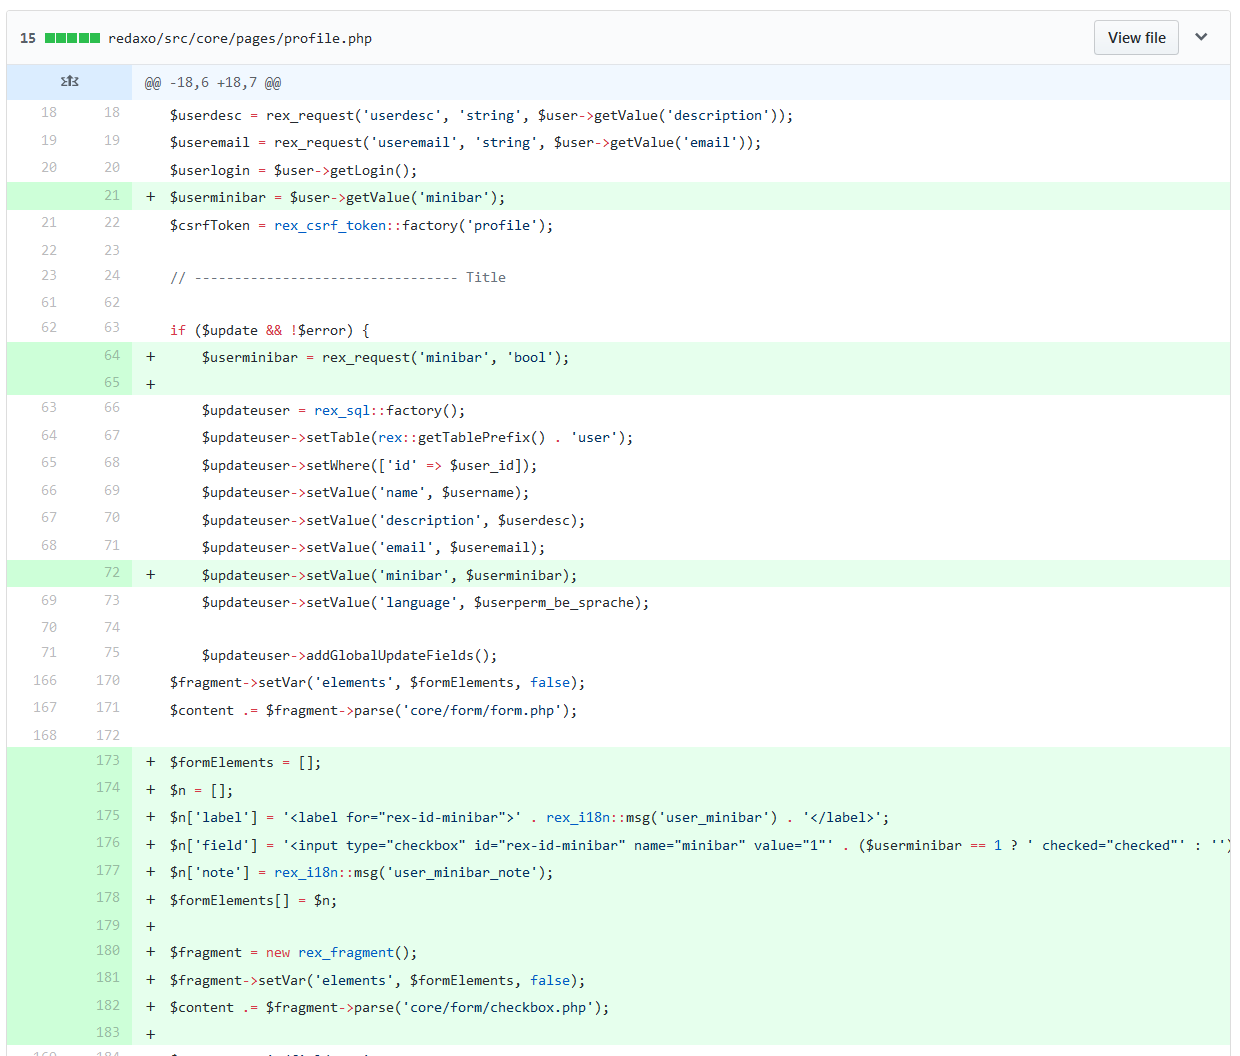1240x1056 pixels.
Task: Select line 63 containing the update condition
Action: tap(280, 329)
